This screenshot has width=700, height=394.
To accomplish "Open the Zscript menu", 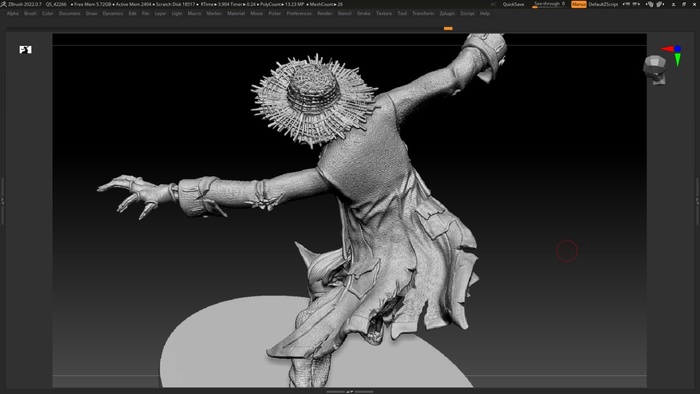I will coord(467,13).
